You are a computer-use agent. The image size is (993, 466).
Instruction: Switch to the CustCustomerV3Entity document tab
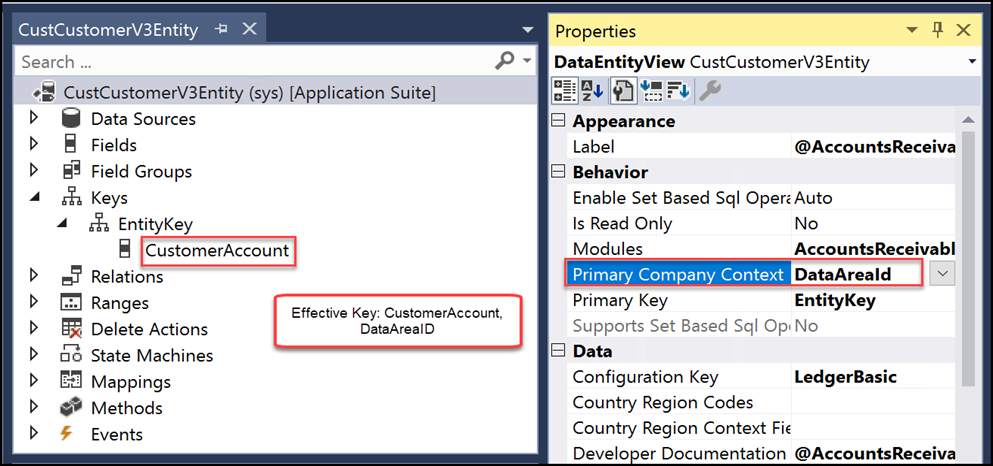coord(108,30)
